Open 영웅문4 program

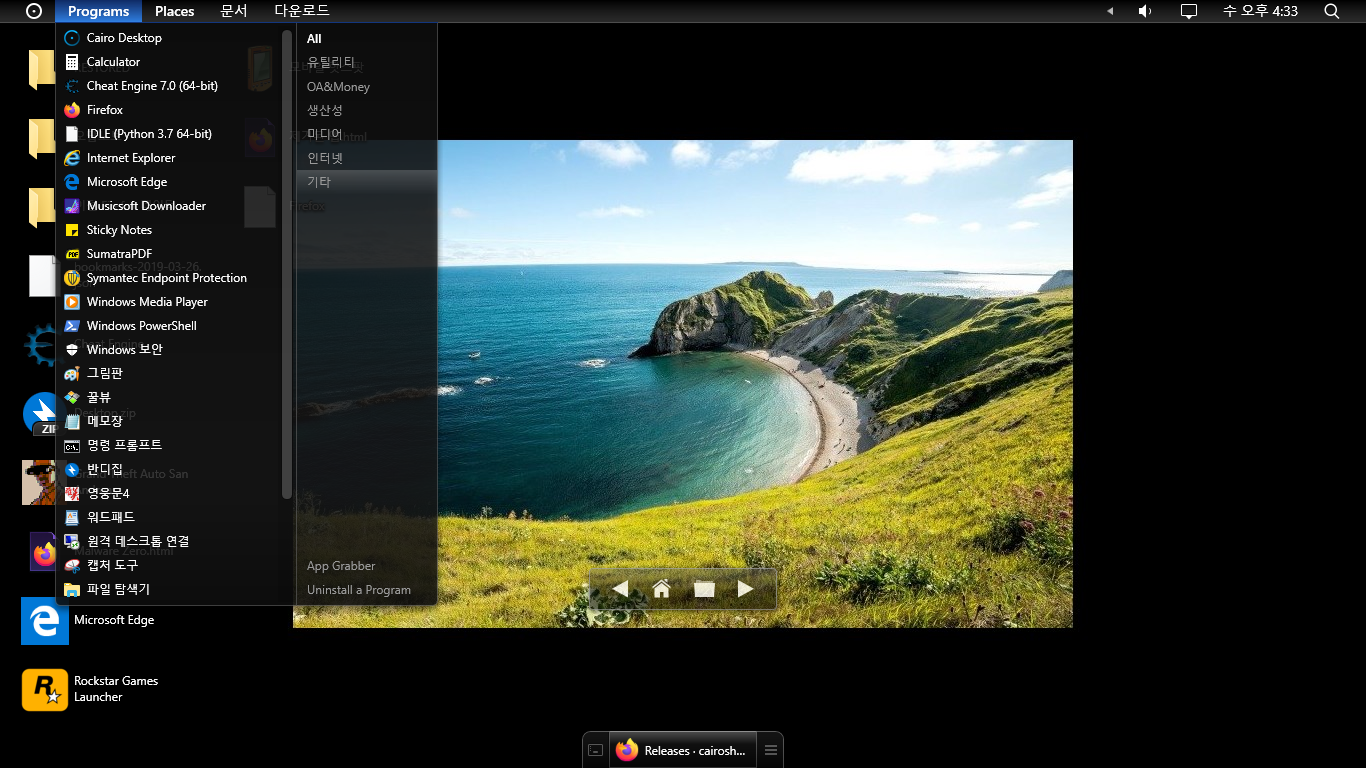pos(170,493)
